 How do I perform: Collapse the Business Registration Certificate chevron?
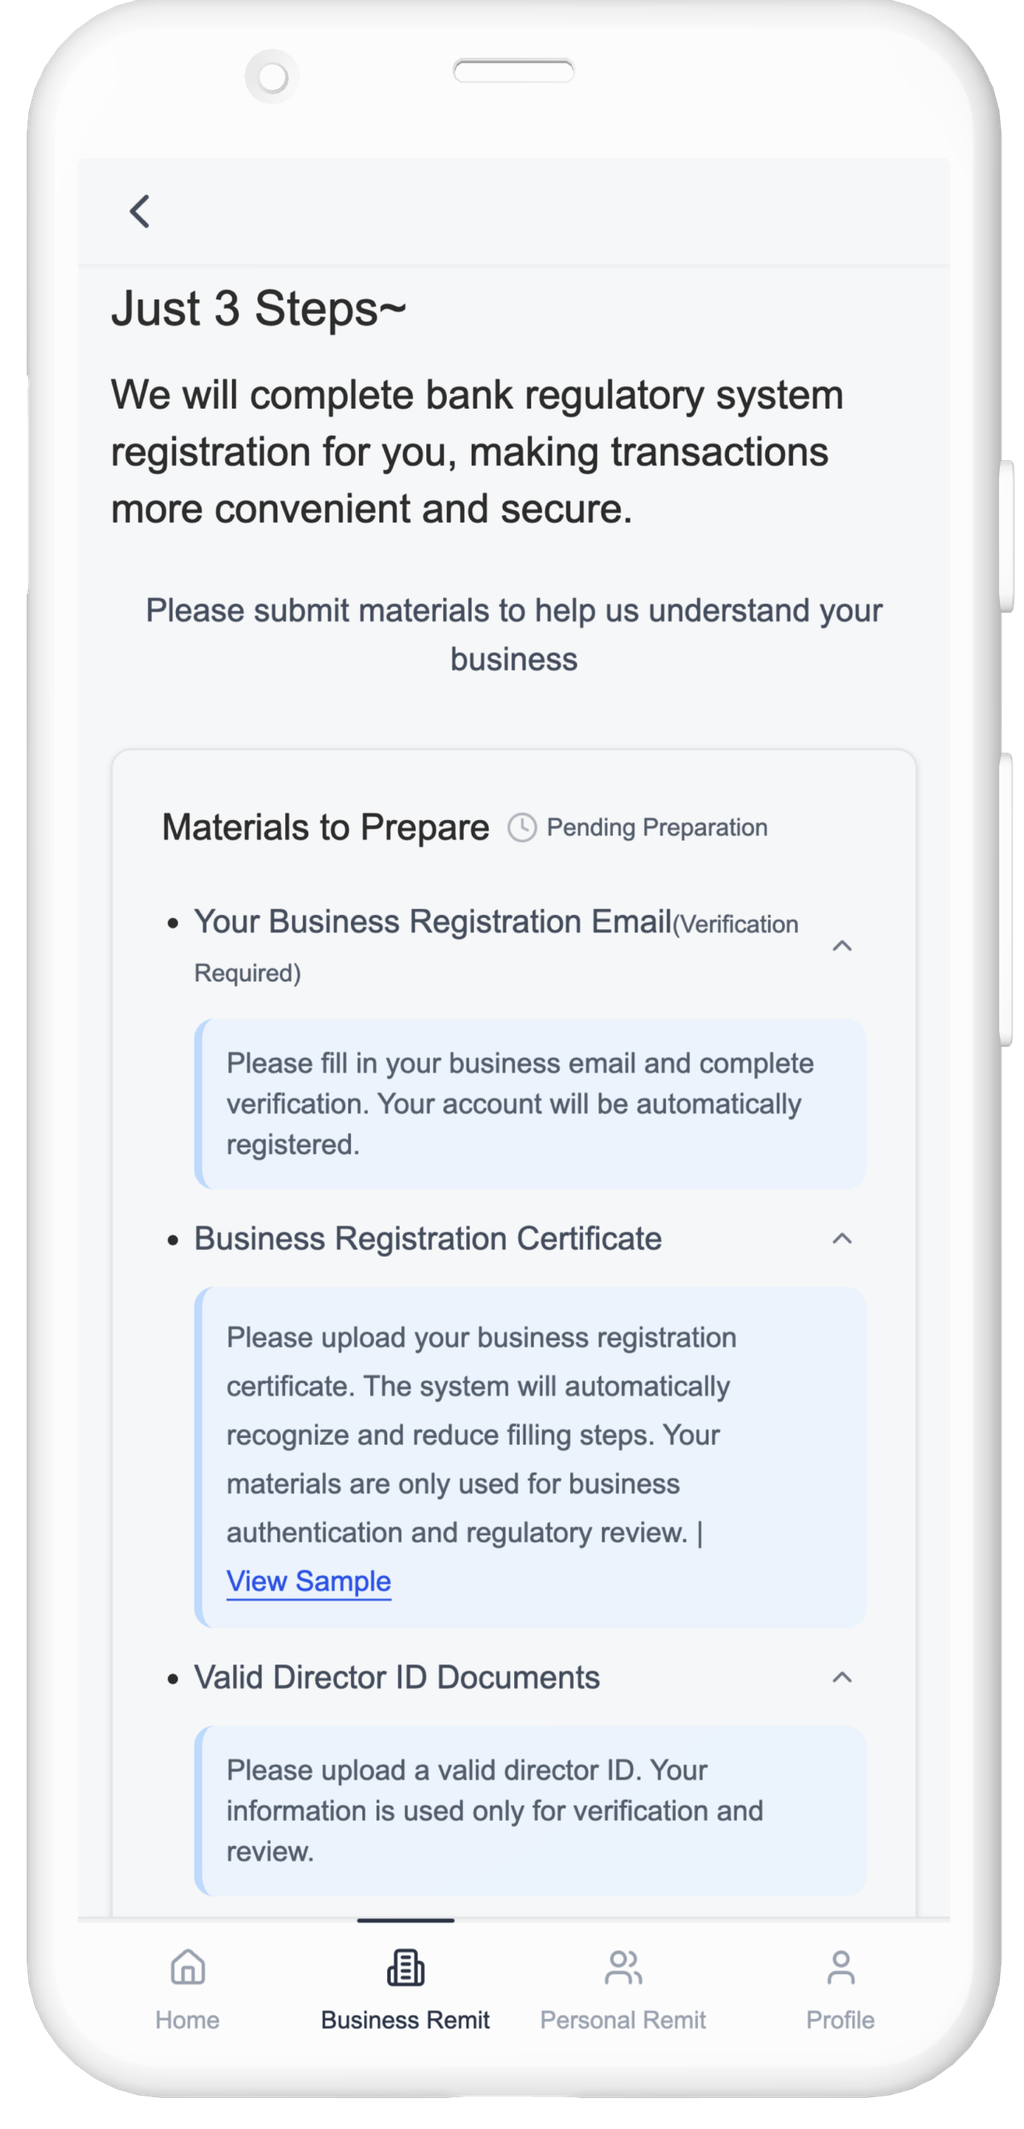point(842,1239)
